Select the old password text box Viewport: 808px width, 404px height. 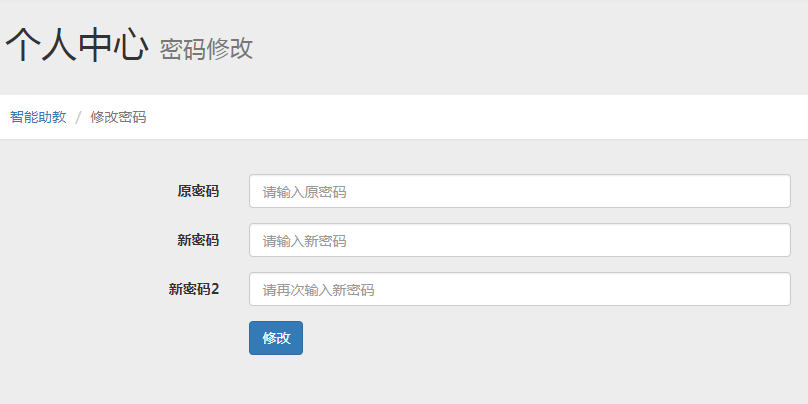tap(519, 191)
